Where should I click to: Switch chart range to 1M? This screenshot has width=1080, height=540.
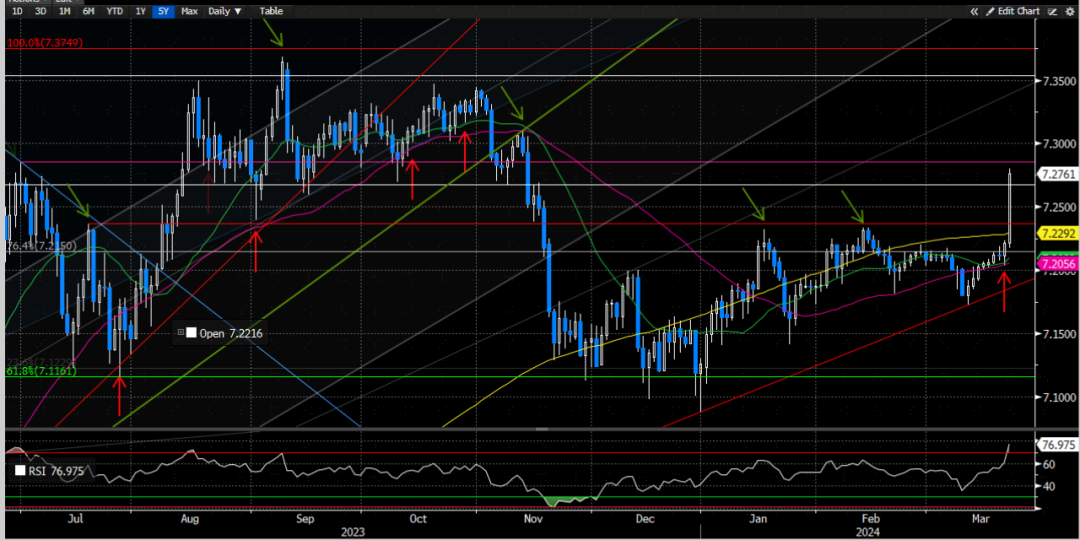[64, 11]
